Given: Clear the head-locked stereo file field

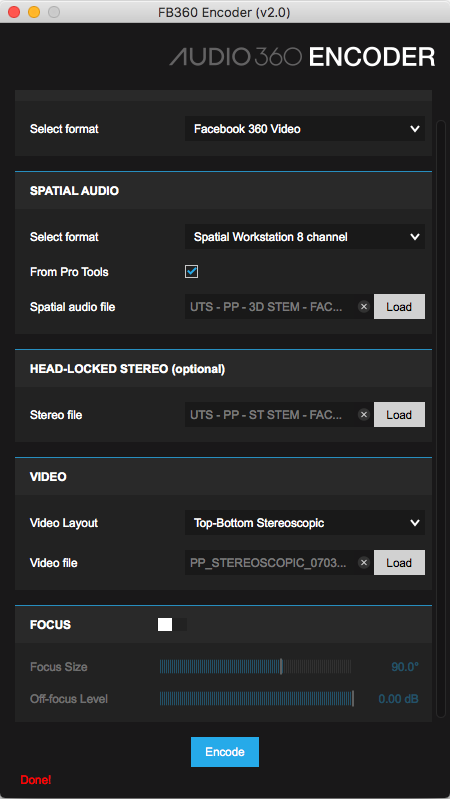Looking at the screenshot, I should [363, 415].
